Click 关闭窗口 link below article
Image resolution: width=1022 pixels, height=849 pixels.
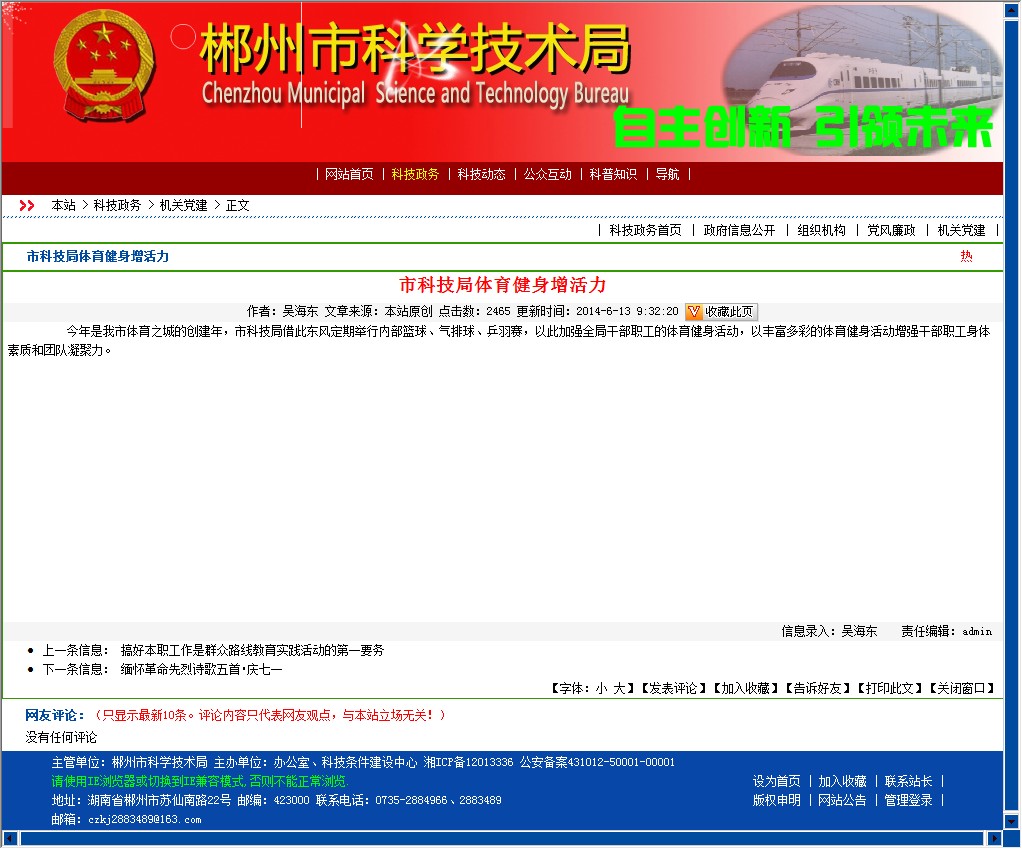point(962,688)
